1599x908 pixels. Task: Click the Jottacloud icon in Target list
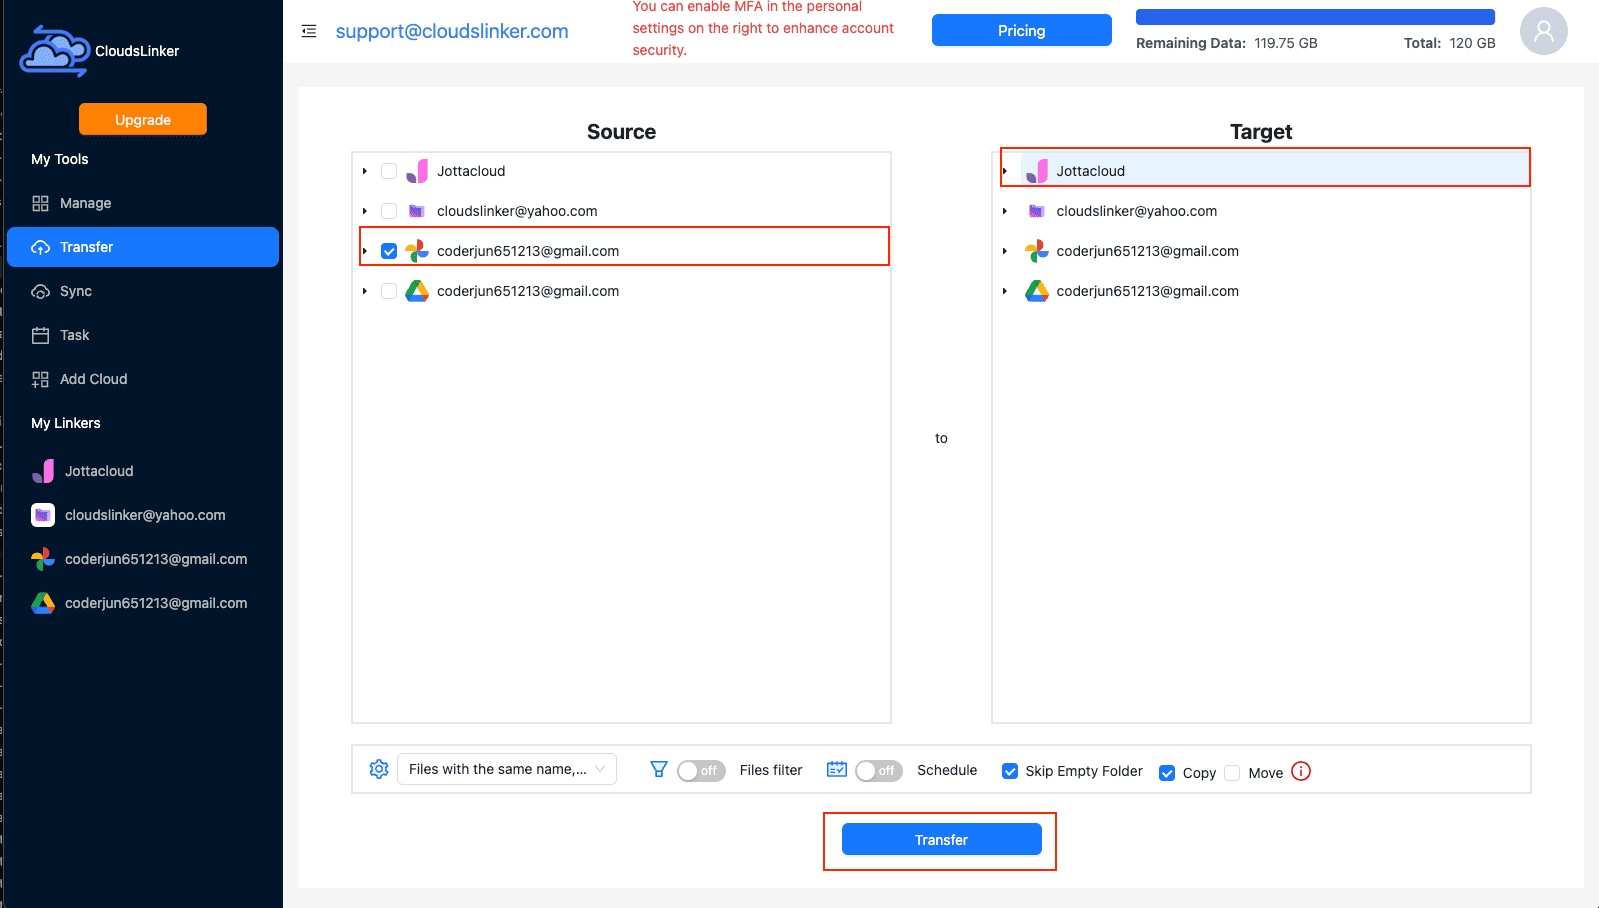point(1037,171)
